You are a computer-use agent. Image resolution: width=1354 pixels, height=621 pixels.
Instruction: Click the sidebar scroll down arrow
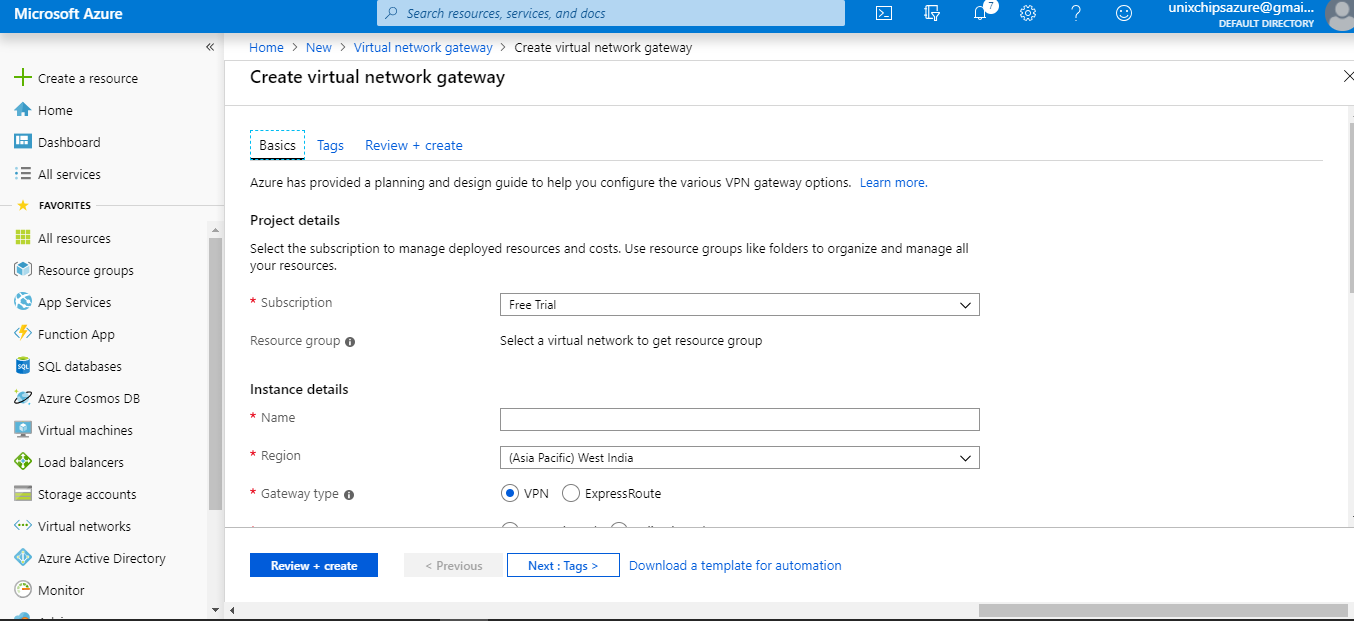(x=215, y=609)
